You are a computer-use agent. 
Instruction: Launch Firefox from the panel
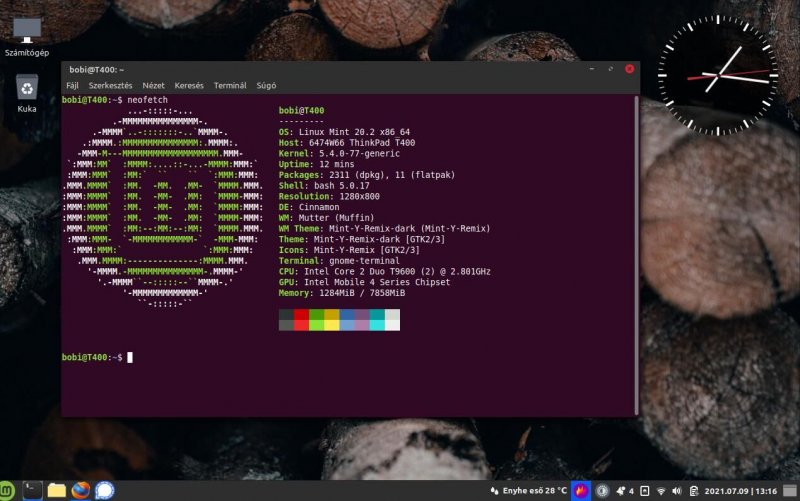pos(81,490)
